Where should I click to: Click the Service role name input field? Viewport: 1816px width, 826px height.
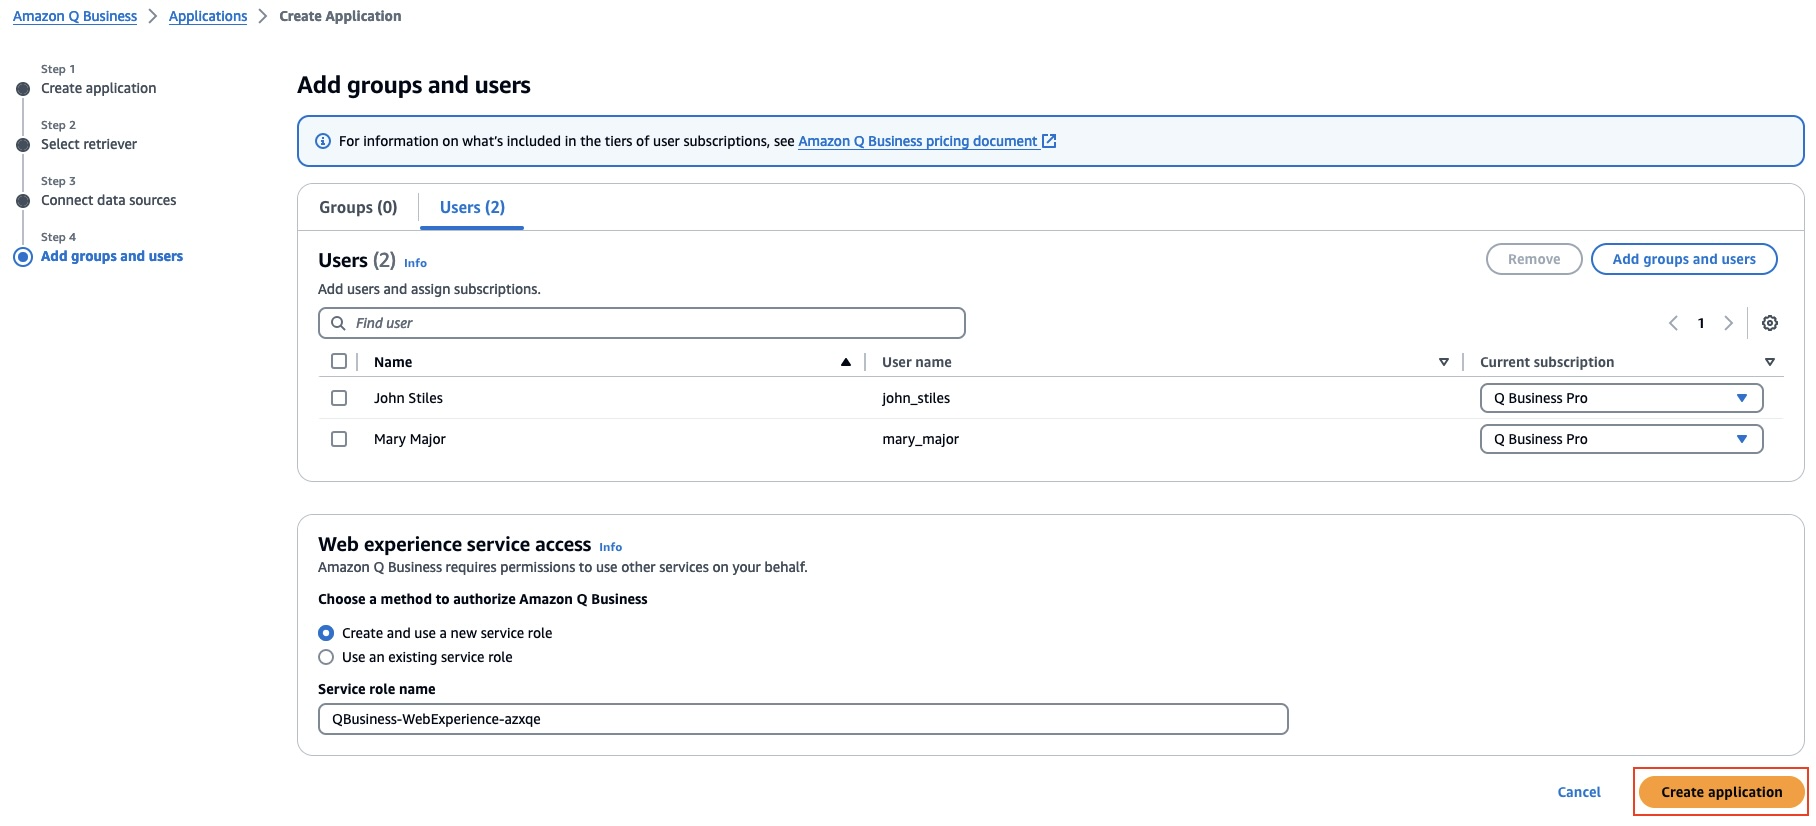pyautogui.click(x=803, y=719)
